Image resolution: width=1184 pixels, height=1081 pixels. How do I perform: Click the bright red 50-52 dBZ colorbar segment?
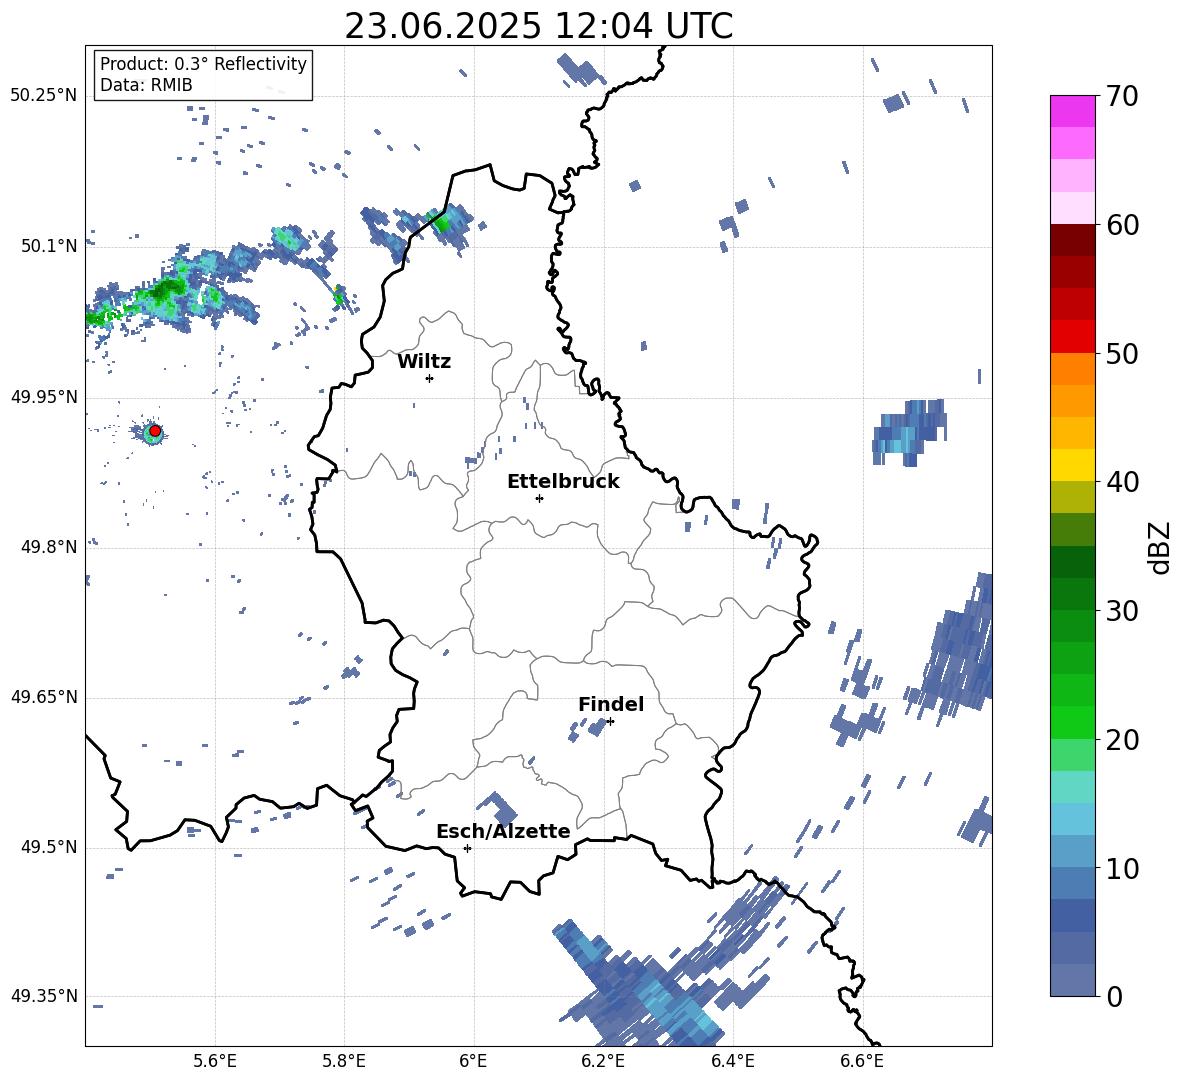point(1072,337)
